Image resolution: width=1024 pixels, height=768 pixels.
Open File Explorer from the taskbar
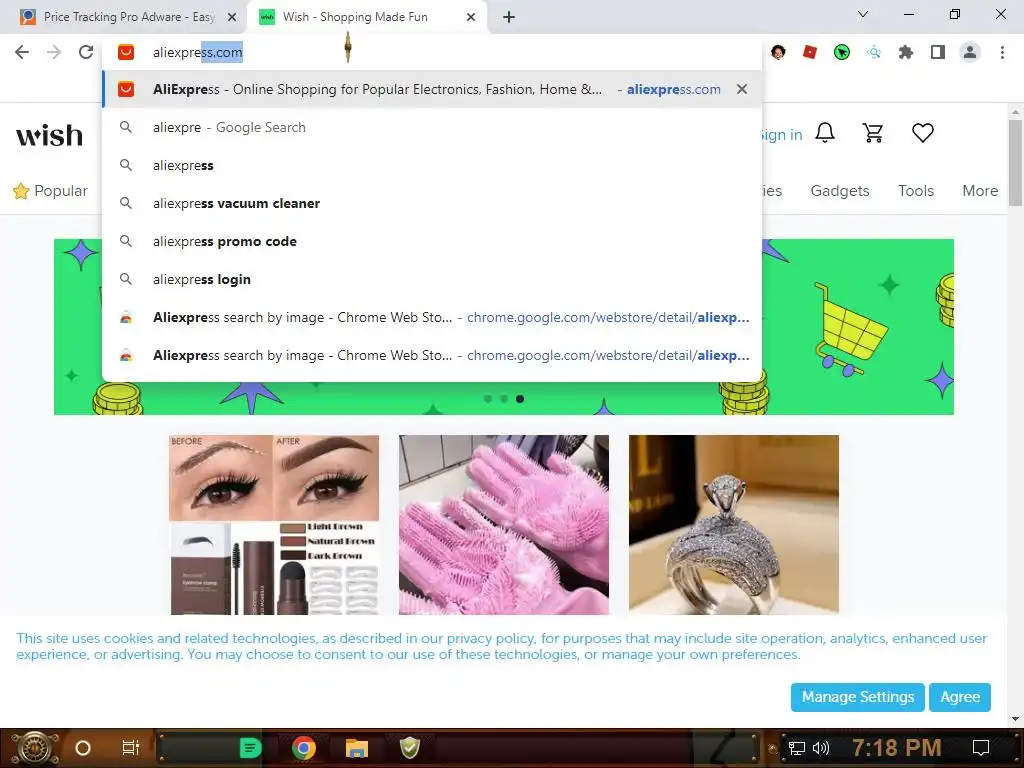point(357,748)
